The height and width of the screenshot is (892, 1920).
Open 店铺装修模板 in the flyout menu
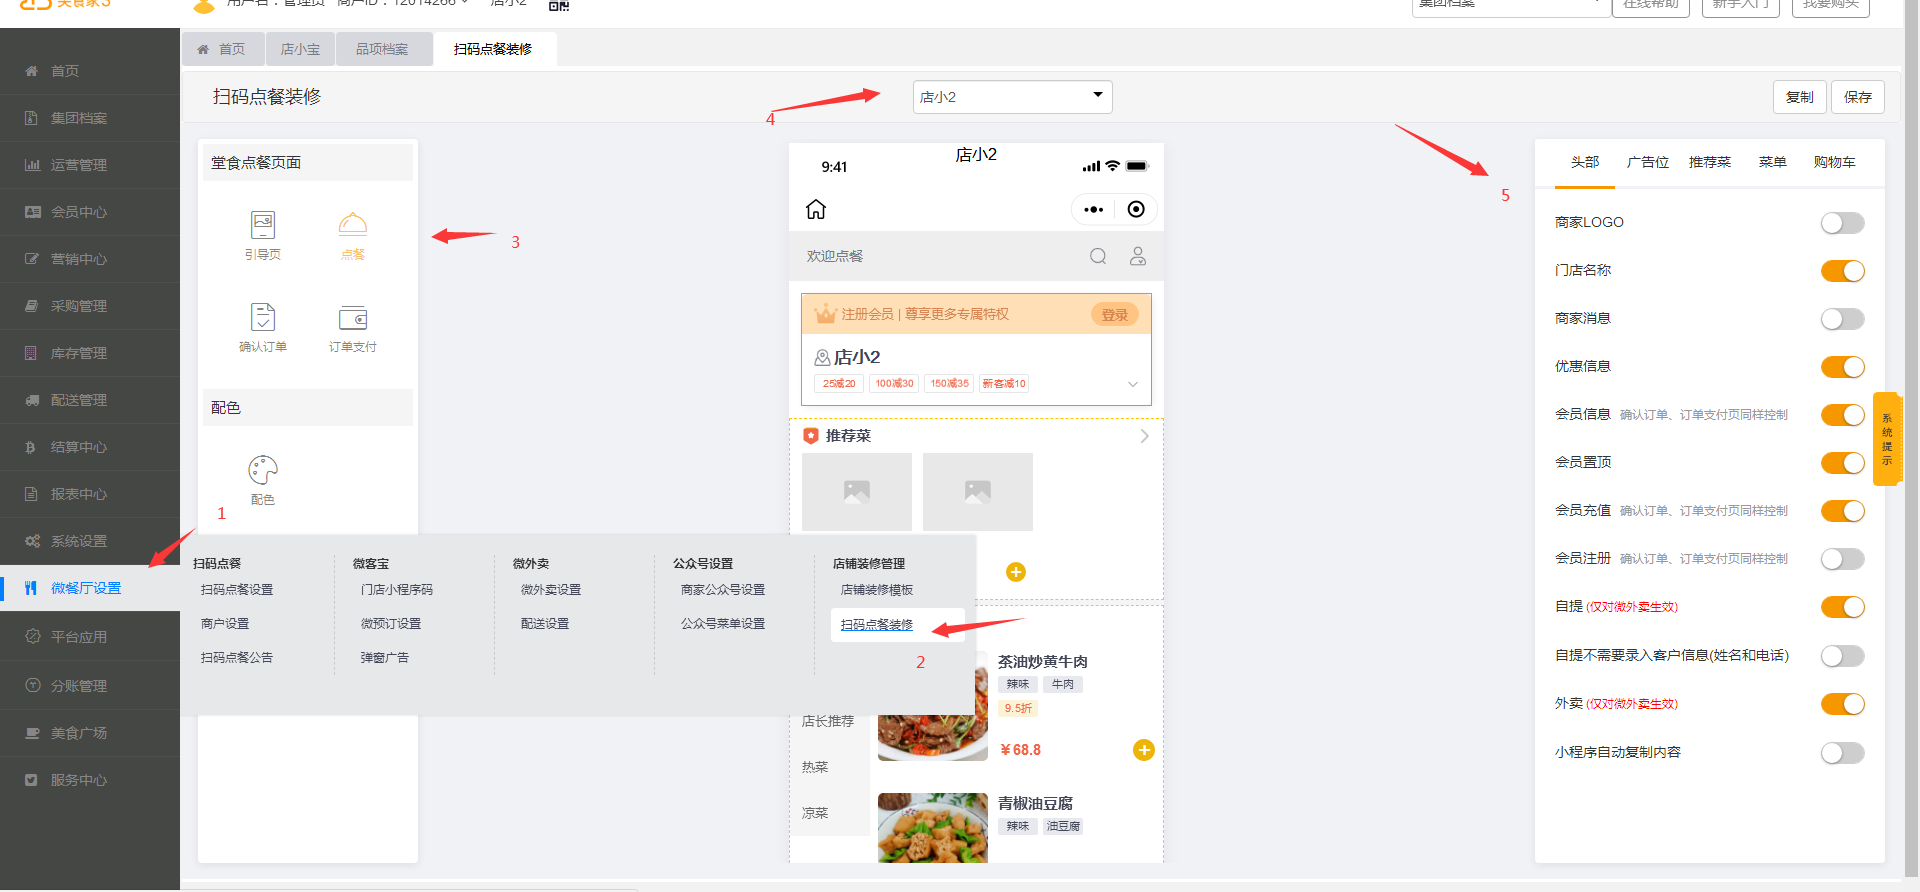(877, 590)
